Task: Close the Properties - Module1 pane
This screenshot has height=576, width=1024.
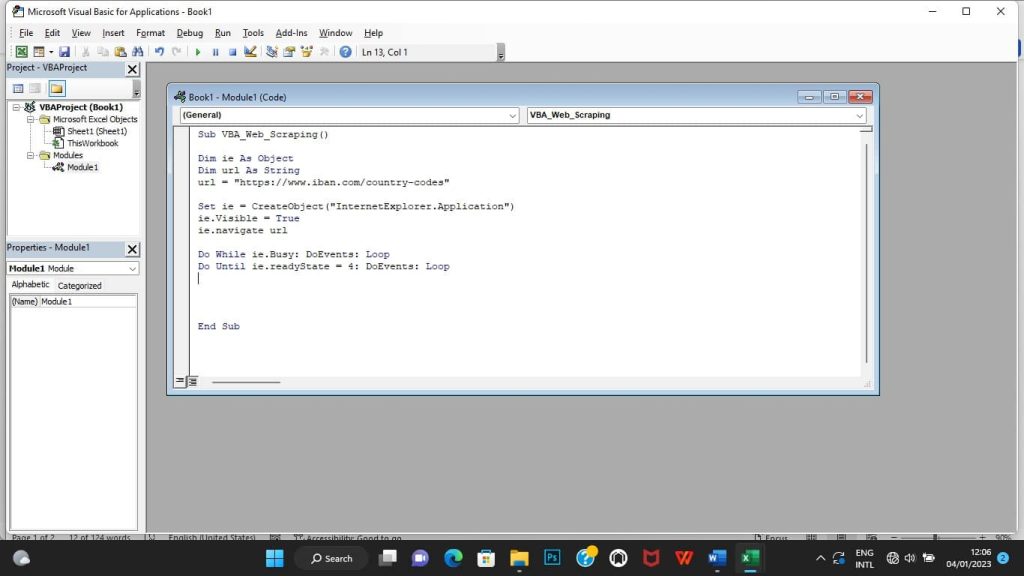Action: (x=132, y=249)
